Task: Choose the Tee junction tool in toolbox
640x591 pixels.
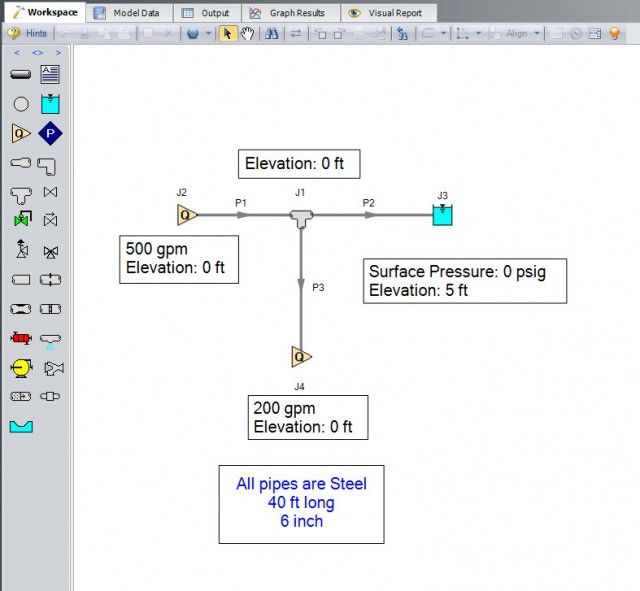Action: click(x=20, y=191)
